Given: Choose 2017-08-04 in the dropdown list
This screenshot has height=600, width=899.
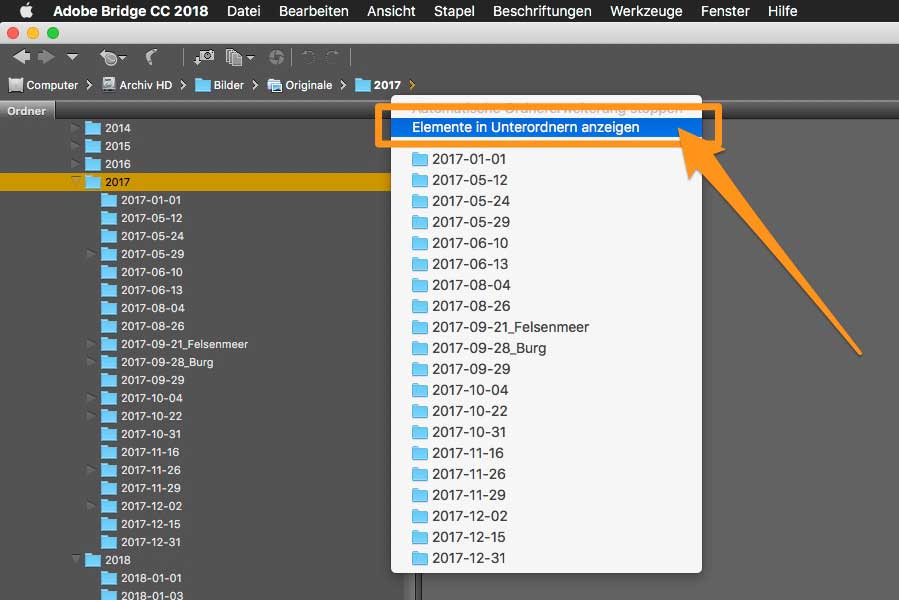Looking at the screenshot, I should (546, 285).
